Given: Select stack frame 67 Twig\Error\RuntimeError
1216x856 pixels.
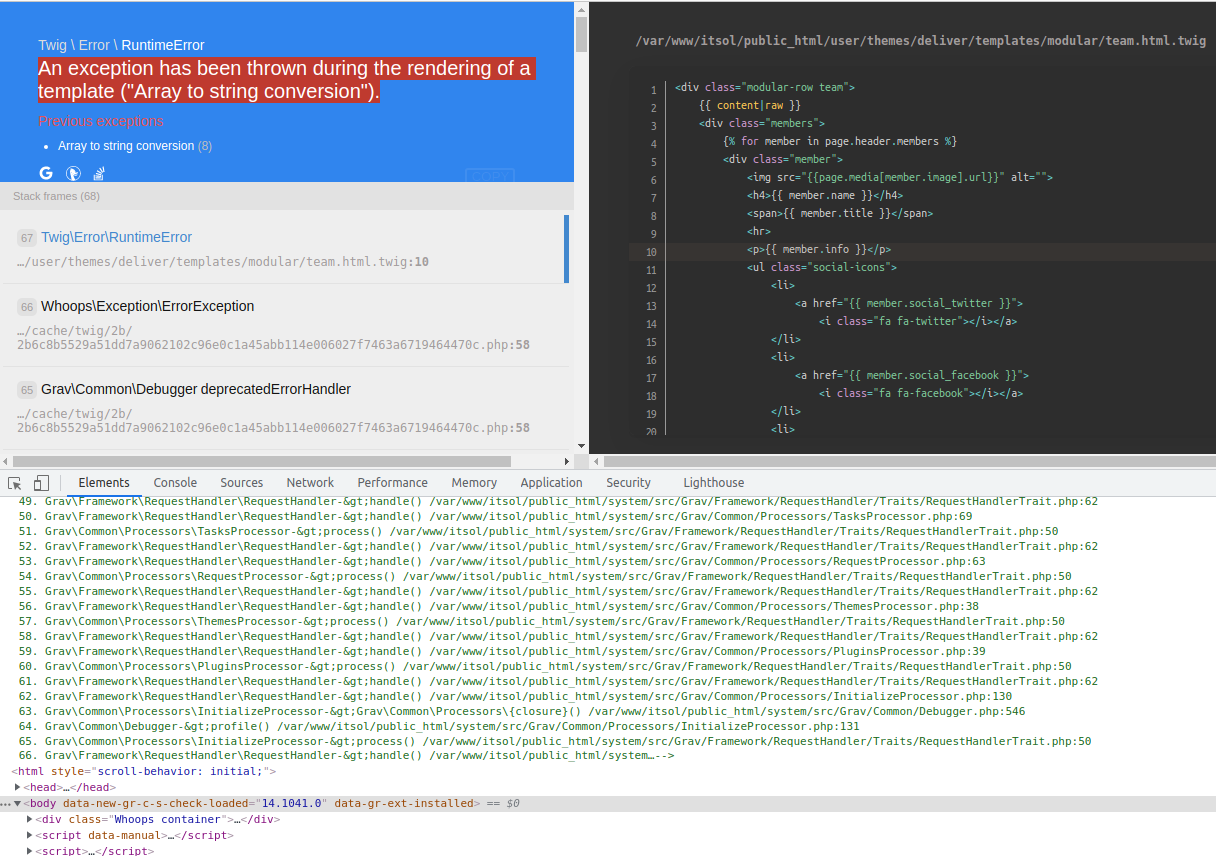Looking at the screenshot, I should pyautogui.click(x=284, y=249).
